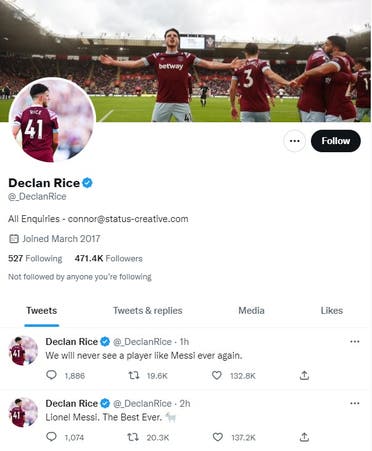The image size is (372, 451).
Task: Retweet the 'never see a player like Messi' tweet
Action: click(134, 375)
